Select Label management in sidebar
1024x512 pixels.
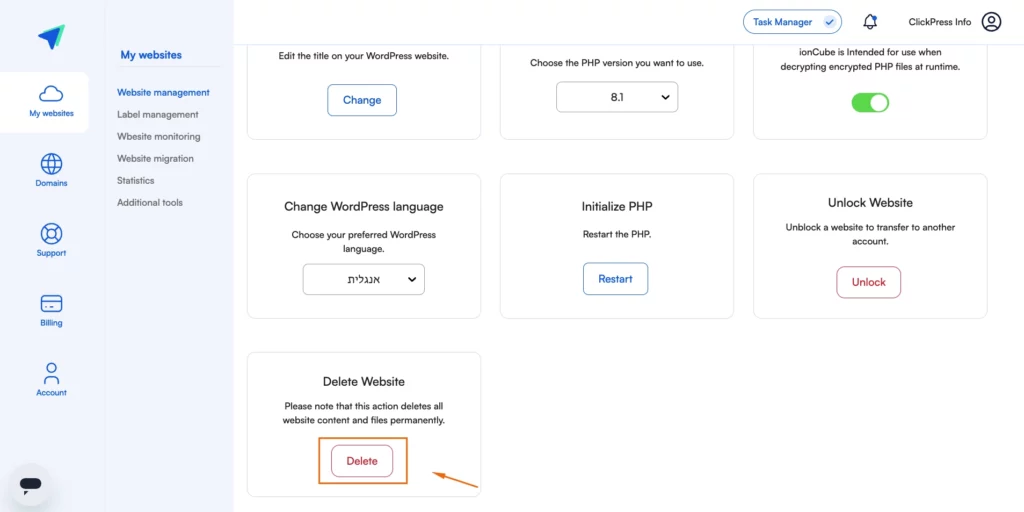pyautogui.click(x=157, y=114)
